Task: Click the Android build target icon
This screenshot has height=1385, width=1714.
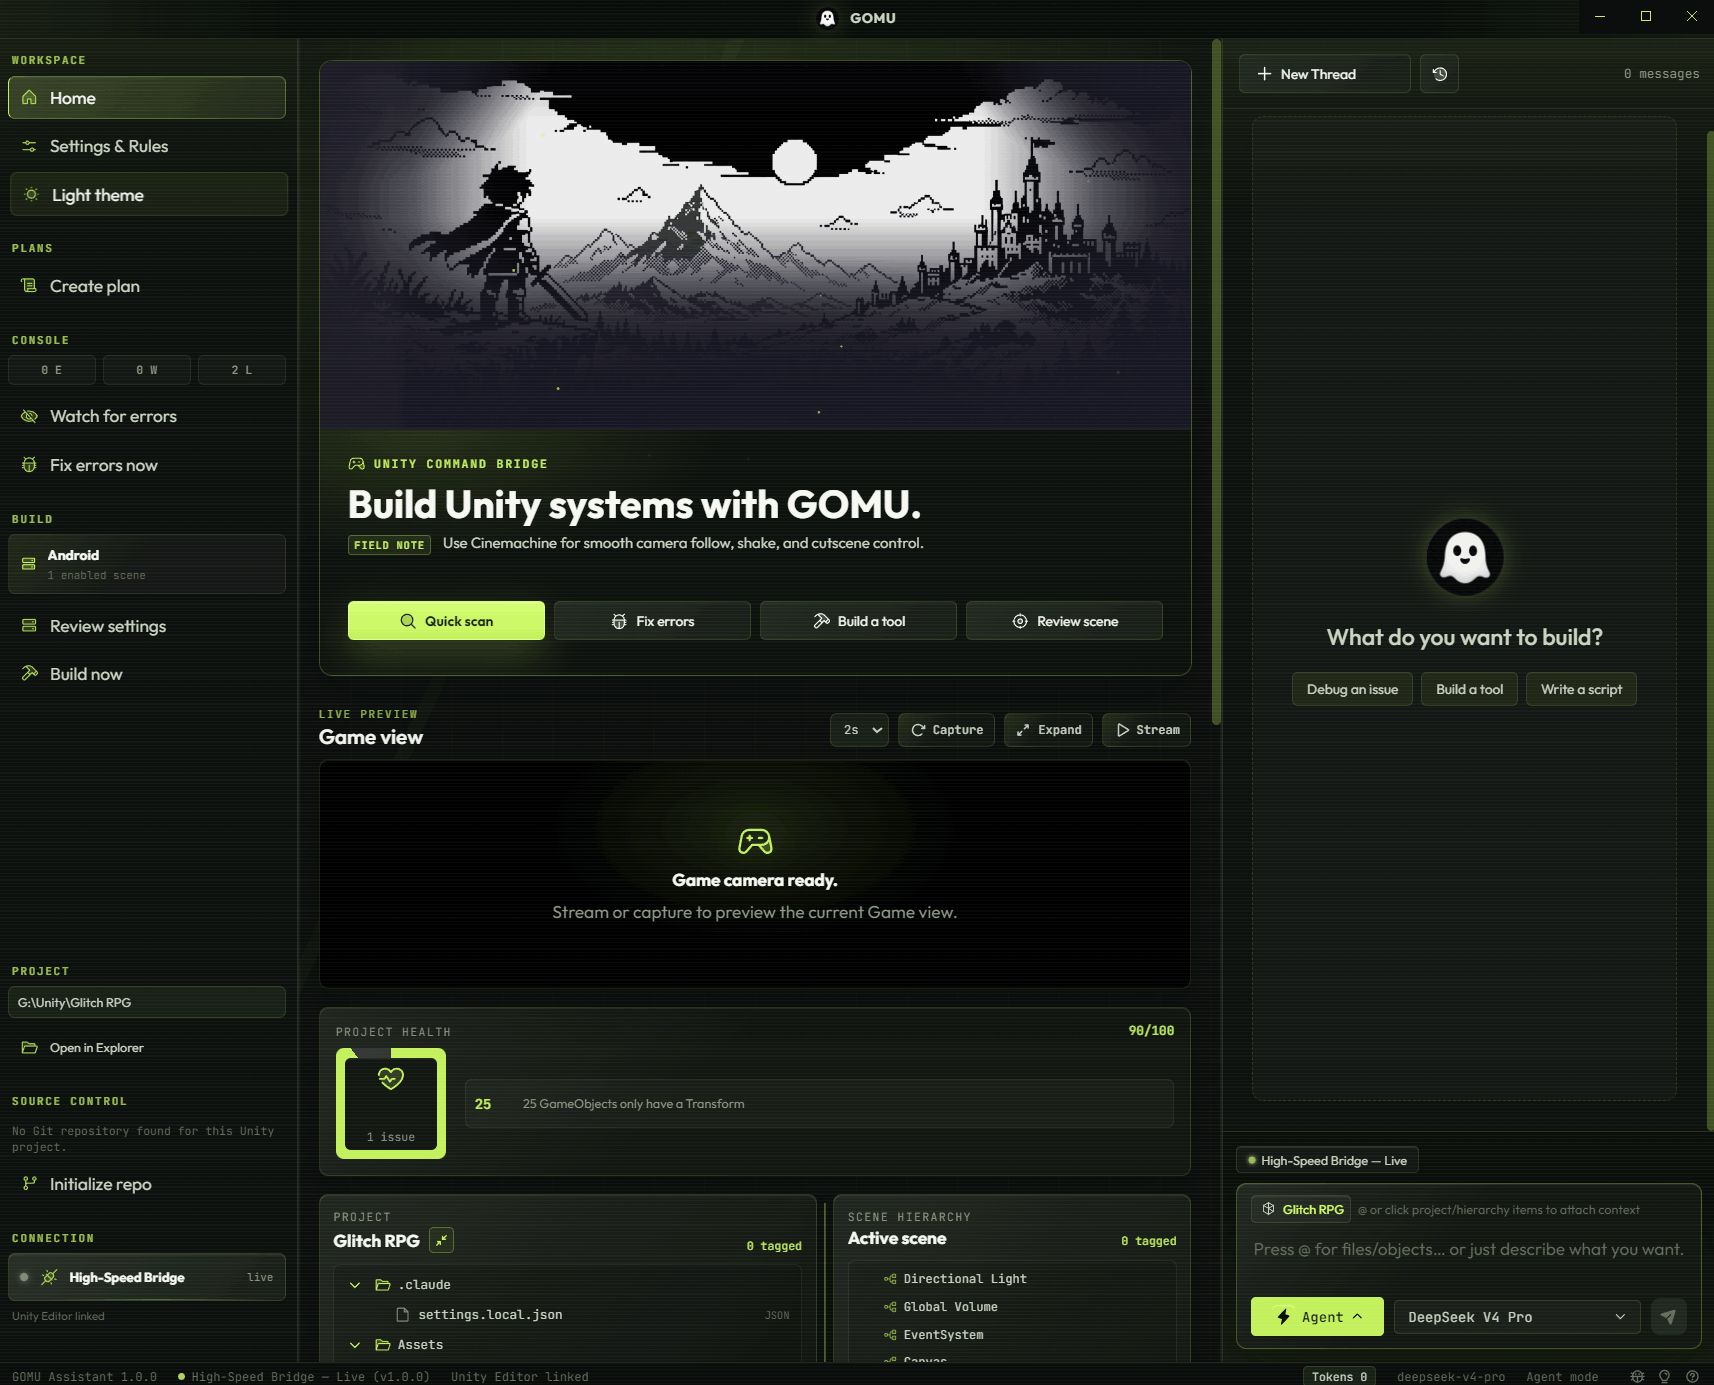Action: (29, 564)
